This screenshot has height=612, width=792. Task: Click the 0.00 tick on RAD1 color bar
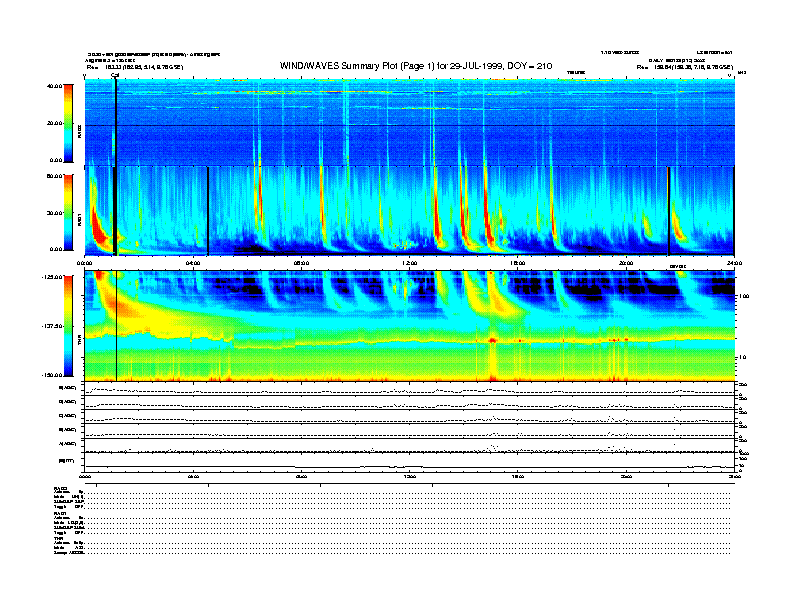pyautogui.click(x=56, y=249)
